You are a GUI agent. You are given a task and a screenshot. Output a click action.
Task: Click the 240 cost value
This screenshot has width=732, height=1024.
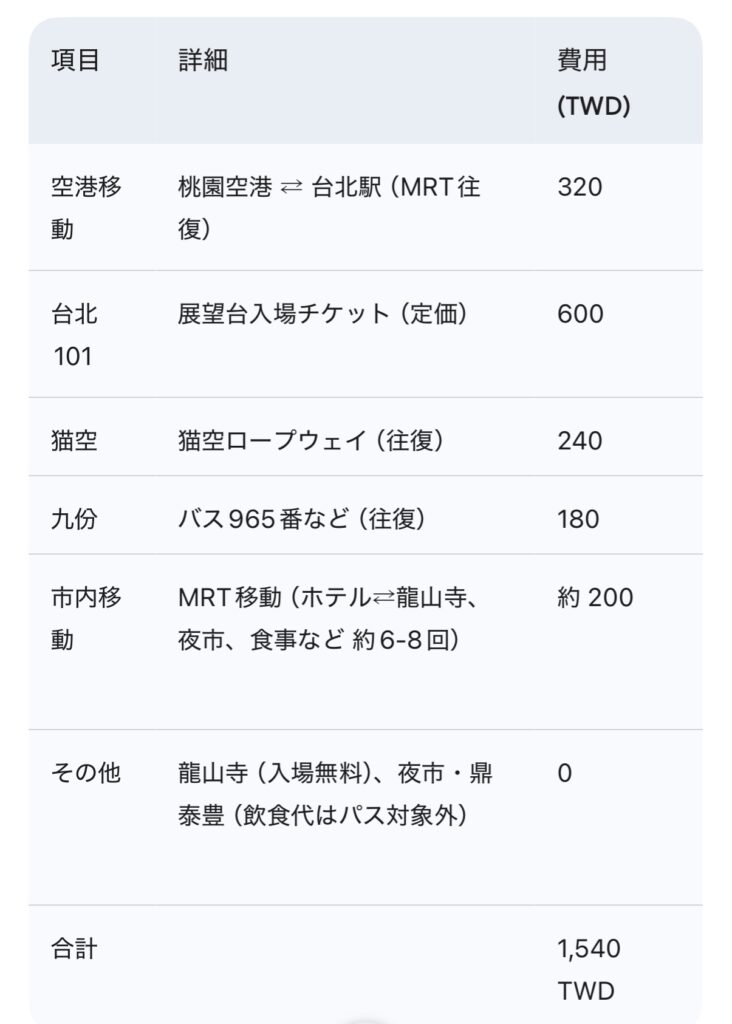pos(580,440)
